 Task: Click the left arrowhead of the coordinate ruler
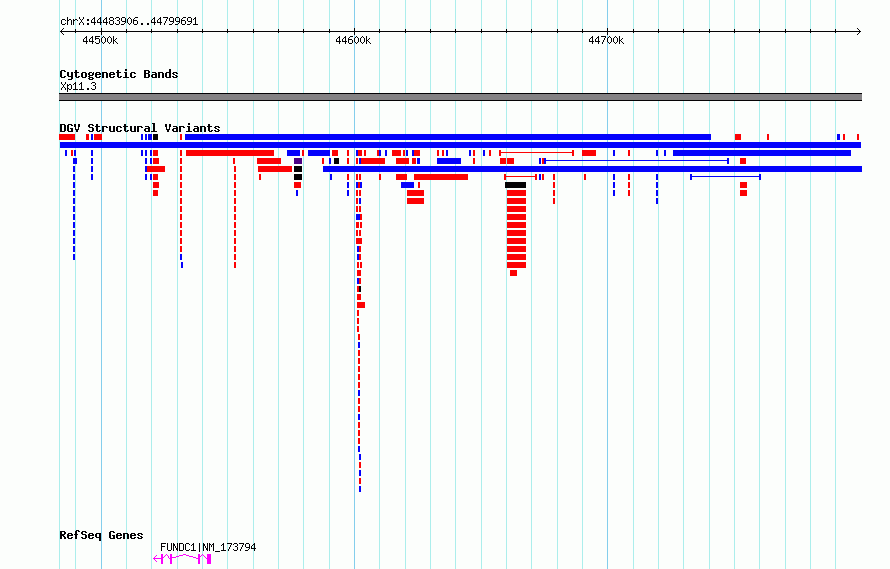[x=62, y=32]
